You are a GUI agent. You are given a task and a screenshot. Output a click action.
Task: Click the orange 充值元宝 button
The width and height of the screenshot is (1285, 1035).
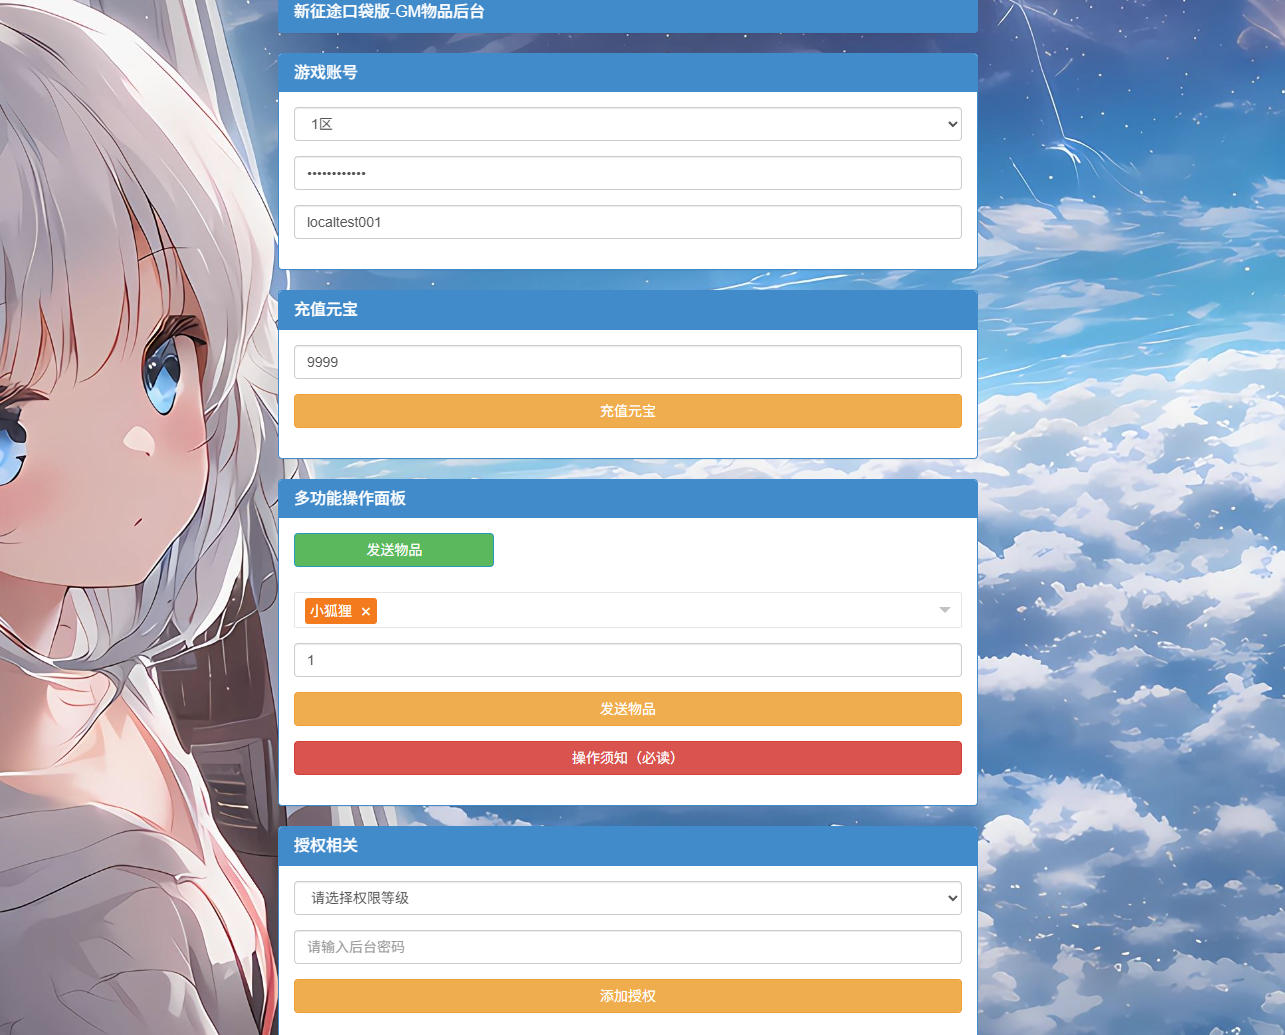click(627, 411)
